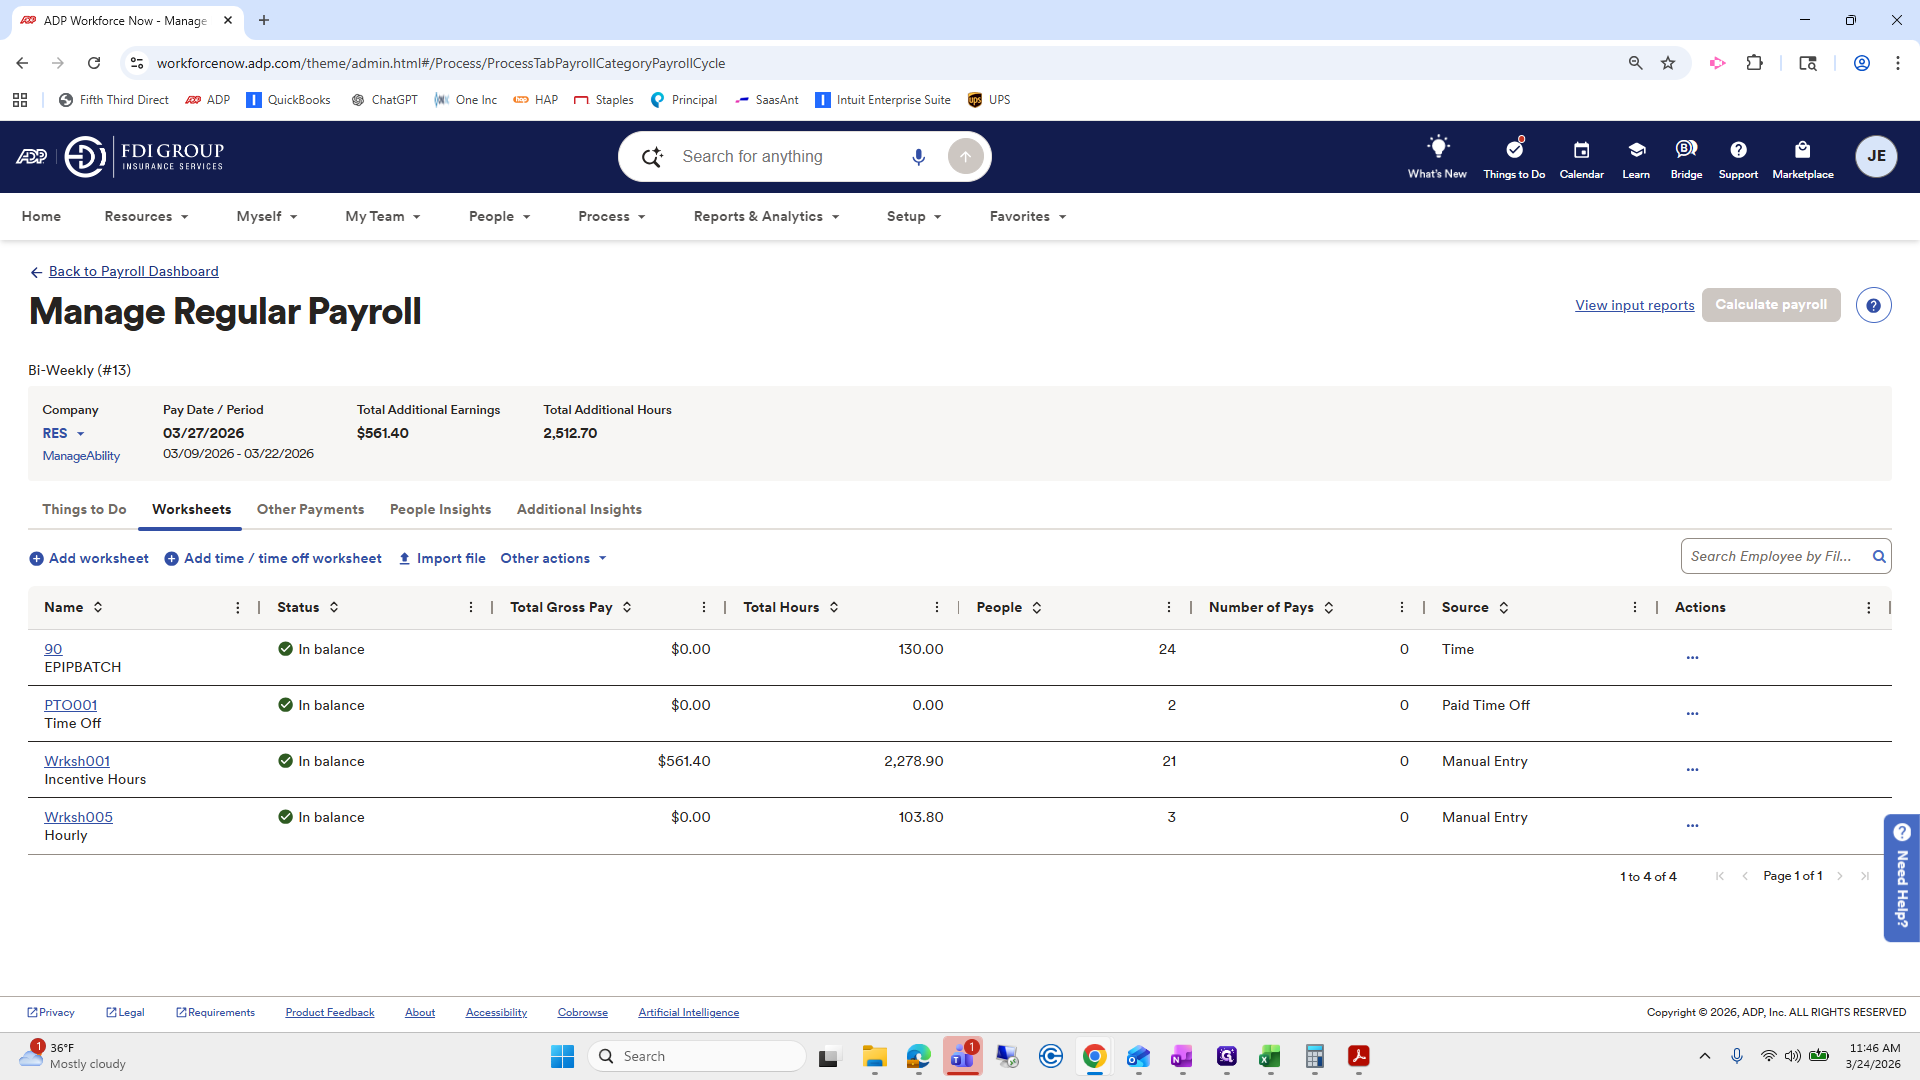
Task: Open ADP Support
Action: click(1738, 156)
